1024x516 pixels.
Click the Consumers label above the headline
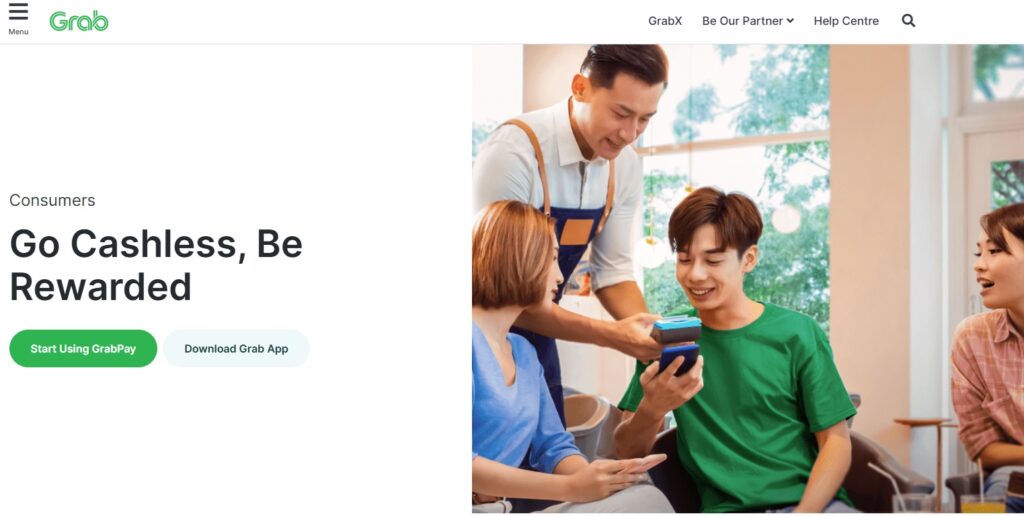pyautogui.click(x=52, y=201)
